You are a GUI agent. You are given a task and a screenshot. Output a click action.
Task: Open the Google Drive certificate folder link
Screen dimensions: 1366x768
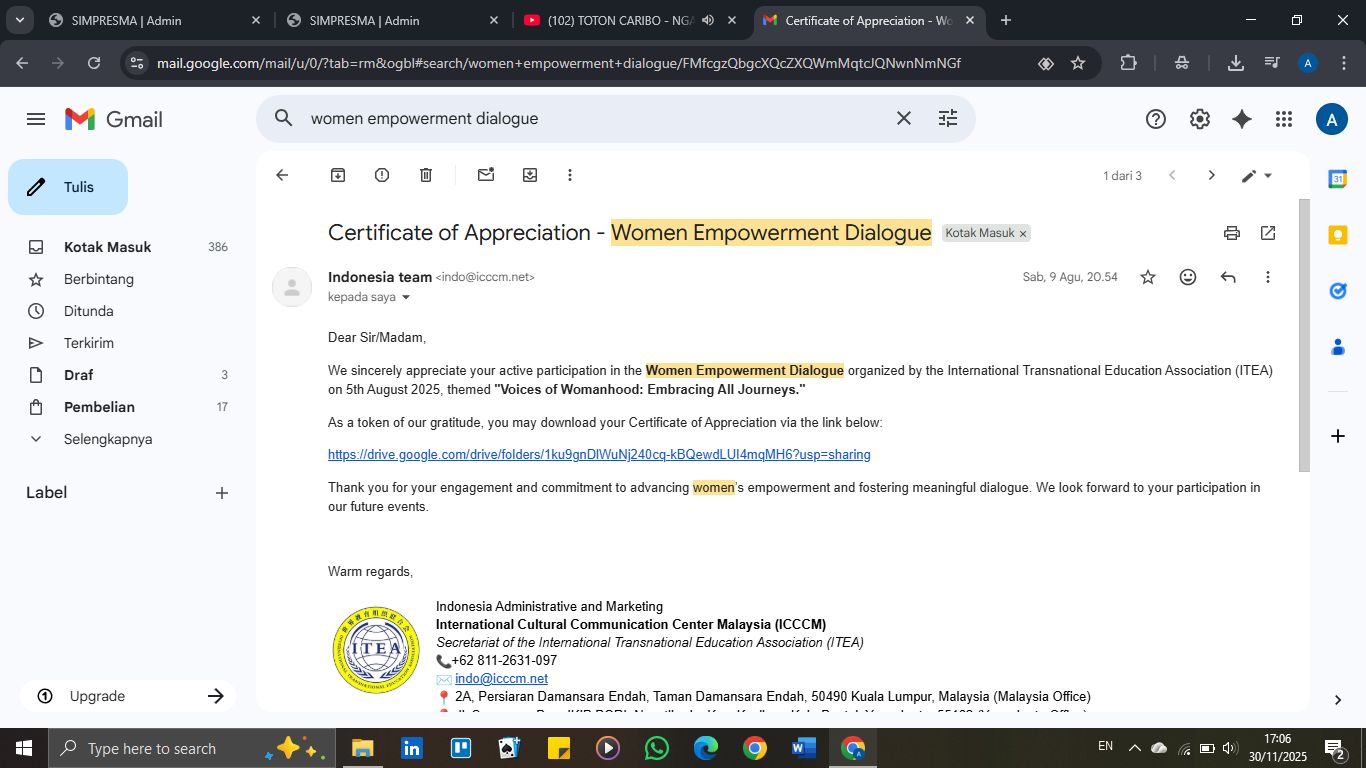[599, 455]
